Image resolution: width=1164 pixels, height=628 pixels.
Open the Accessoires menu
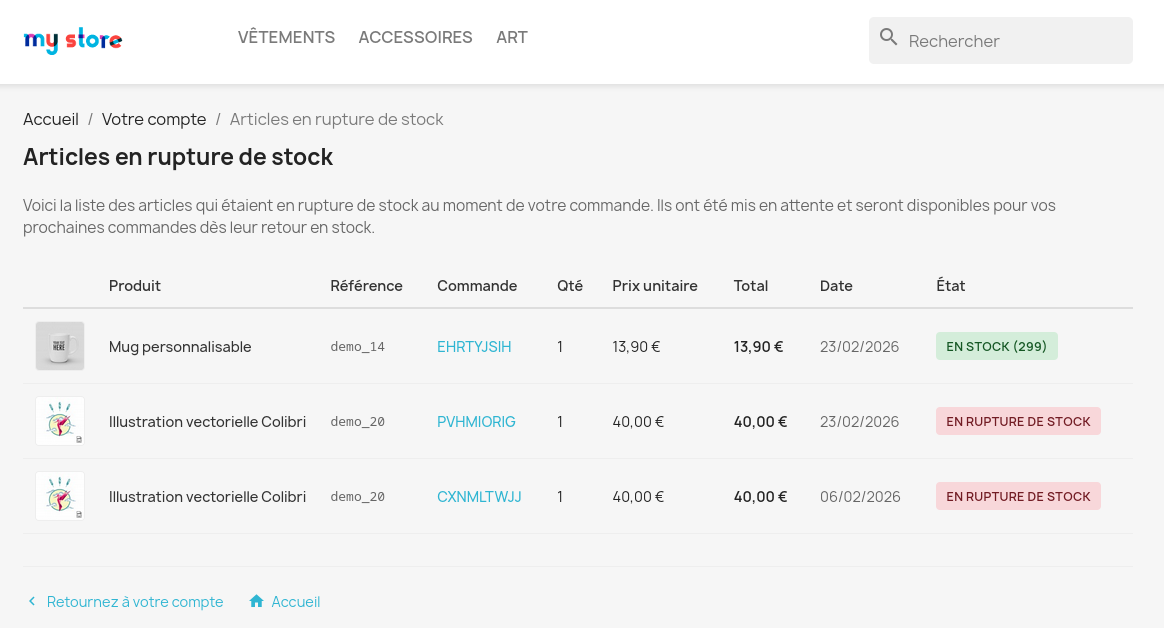coord(415,37)
